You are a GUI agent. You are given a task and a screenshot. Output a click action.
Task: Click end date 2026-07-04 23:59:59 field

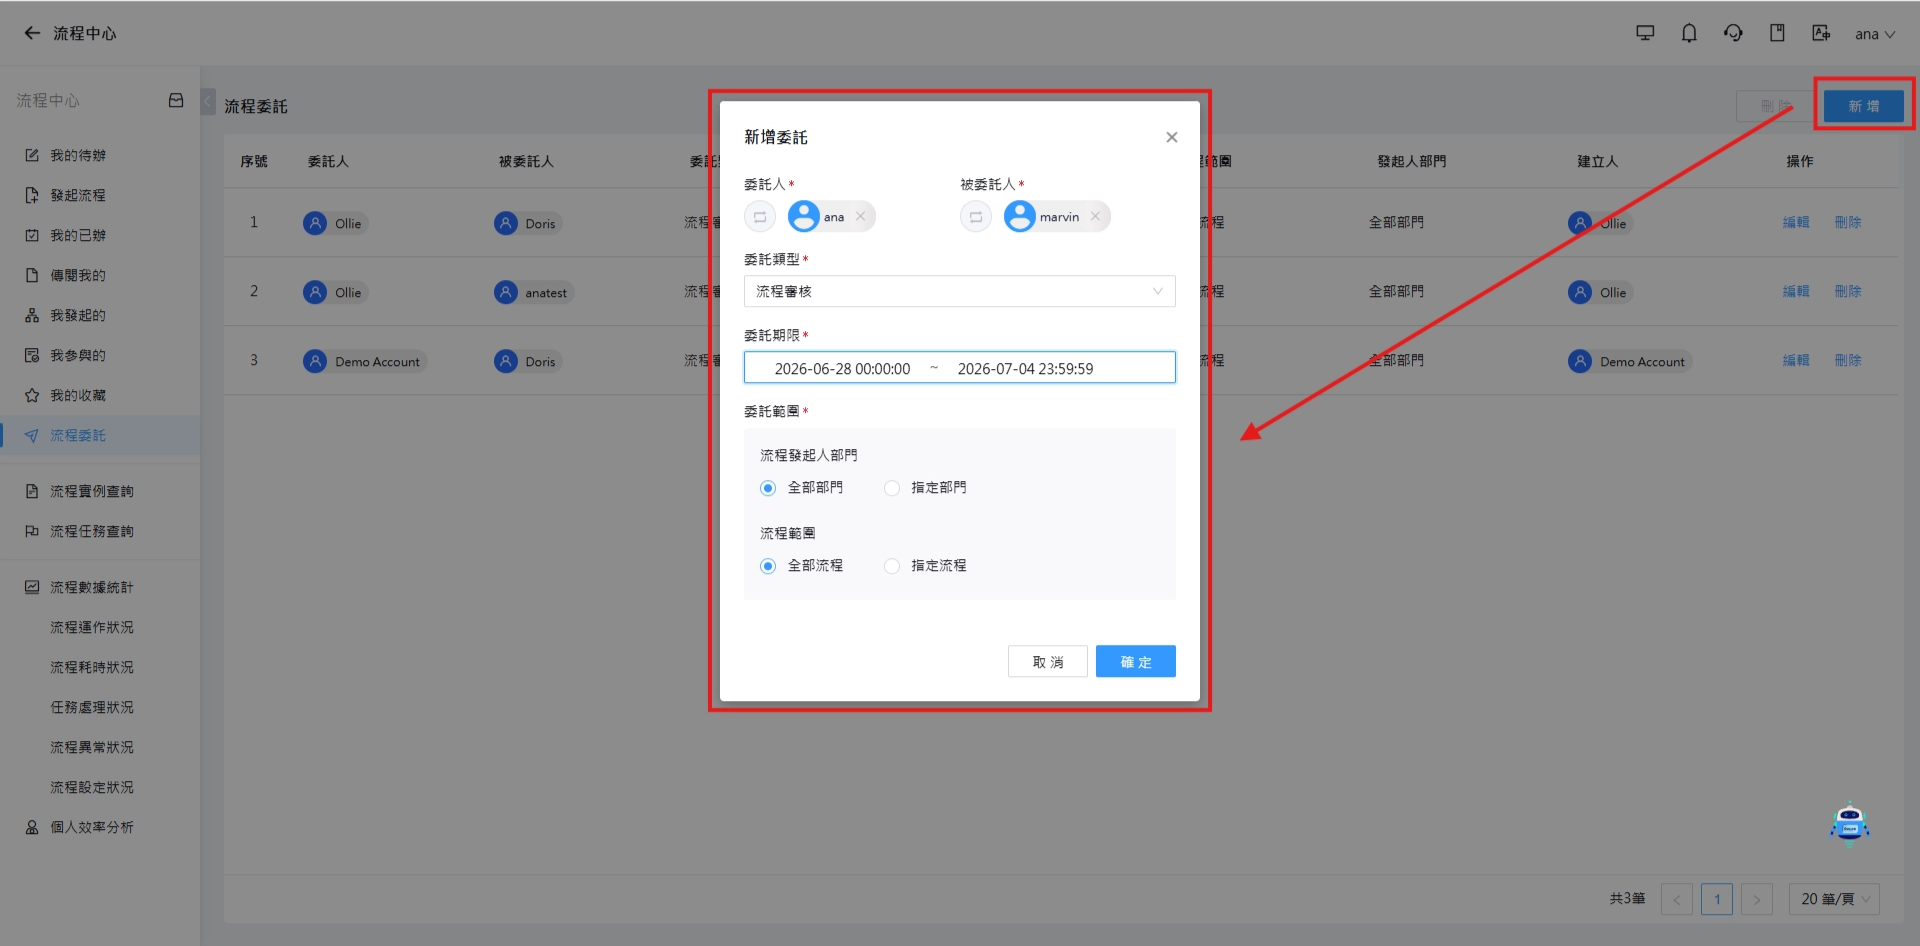click(1025, 368)
